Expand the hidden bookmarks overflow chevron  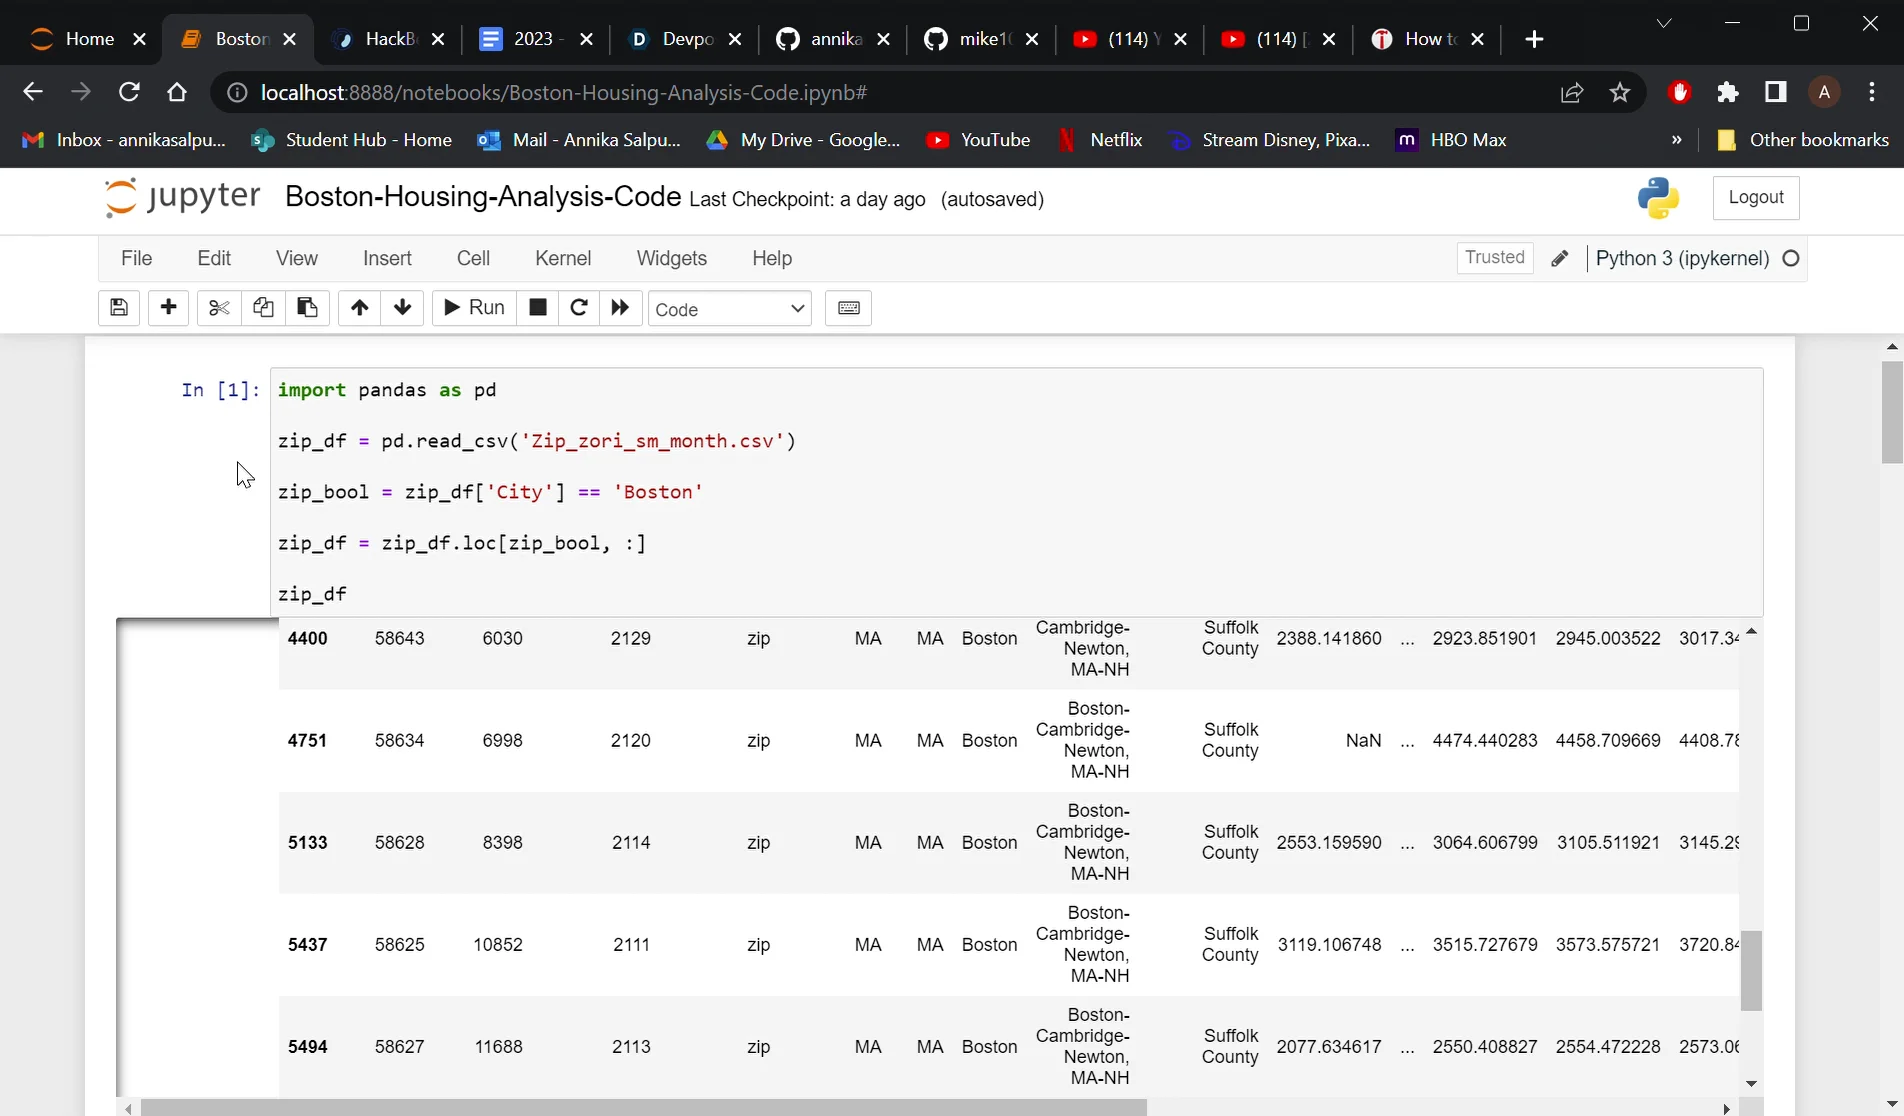pos(1676,140)
